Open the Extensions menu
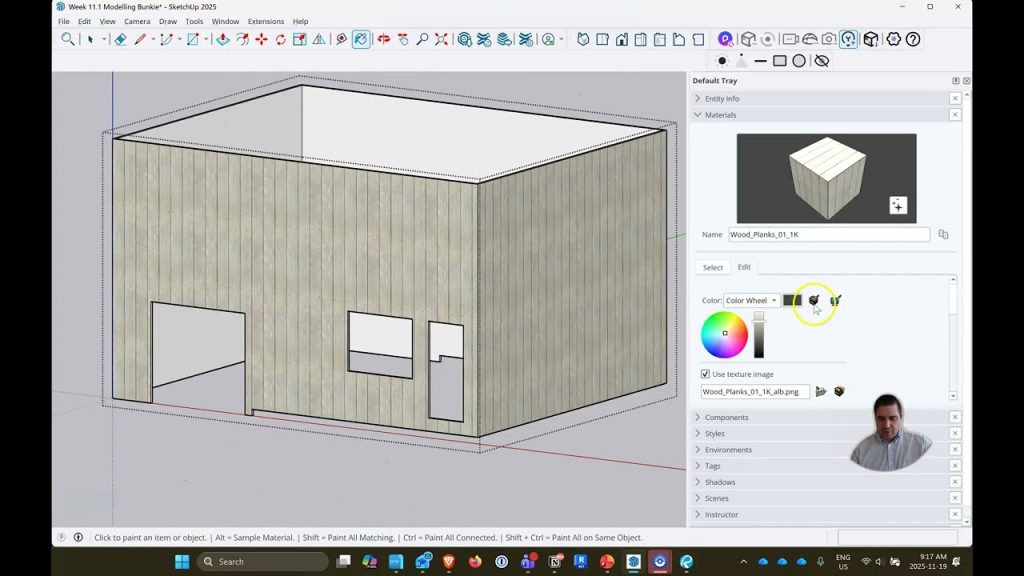 click(265, 21)
